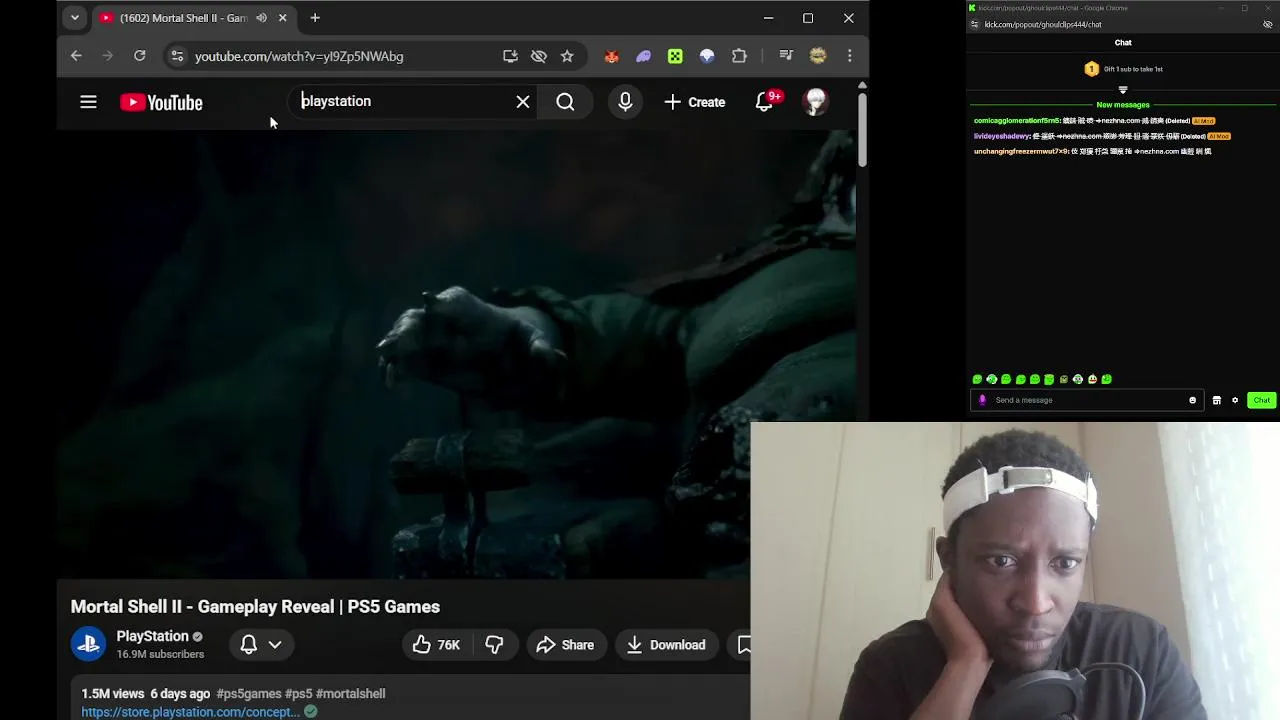The height and width of the screenshot is (720, 1280).
Task: Select the 16.9M subscribers text
Action: pos(160,654)
